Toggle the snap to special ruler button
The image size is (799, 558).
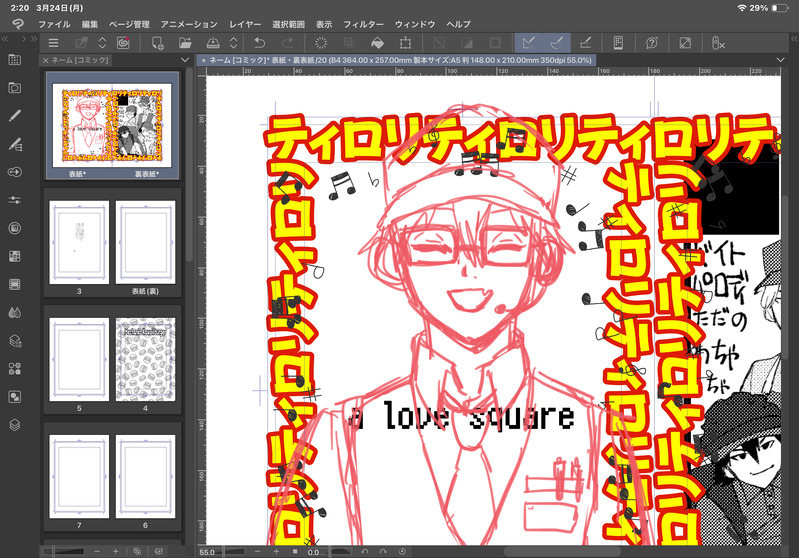tap(556, 43)
